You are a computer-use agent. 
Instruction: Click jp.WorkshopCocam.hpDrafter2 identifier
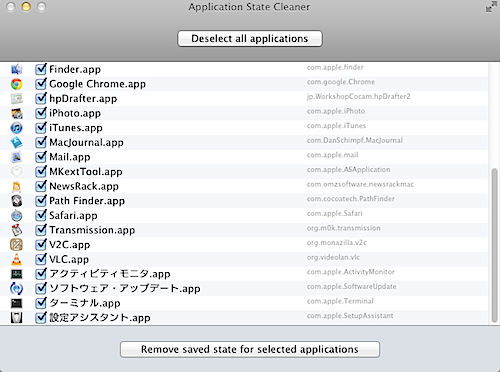tap(358, 97)
